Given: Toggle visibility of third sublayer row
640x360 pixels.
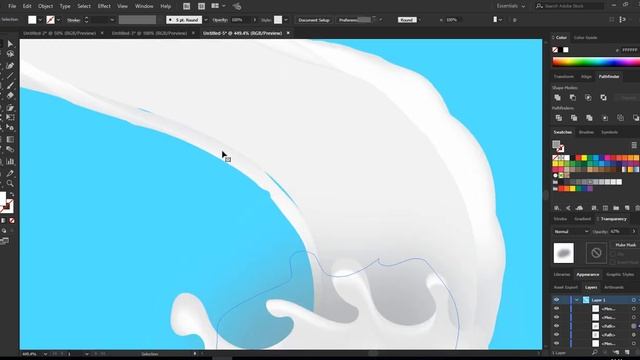Looking at the screenshot, I should pos(556,326).
